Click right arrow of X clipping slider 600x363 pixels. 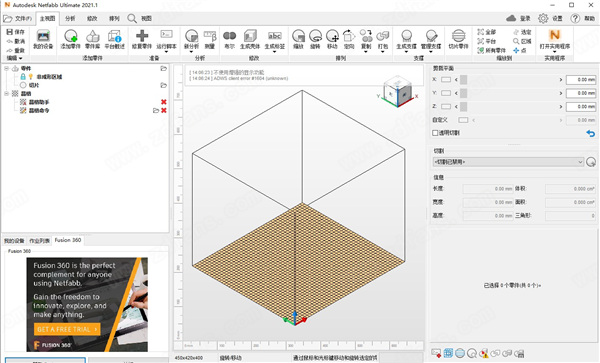coord(561,80)
